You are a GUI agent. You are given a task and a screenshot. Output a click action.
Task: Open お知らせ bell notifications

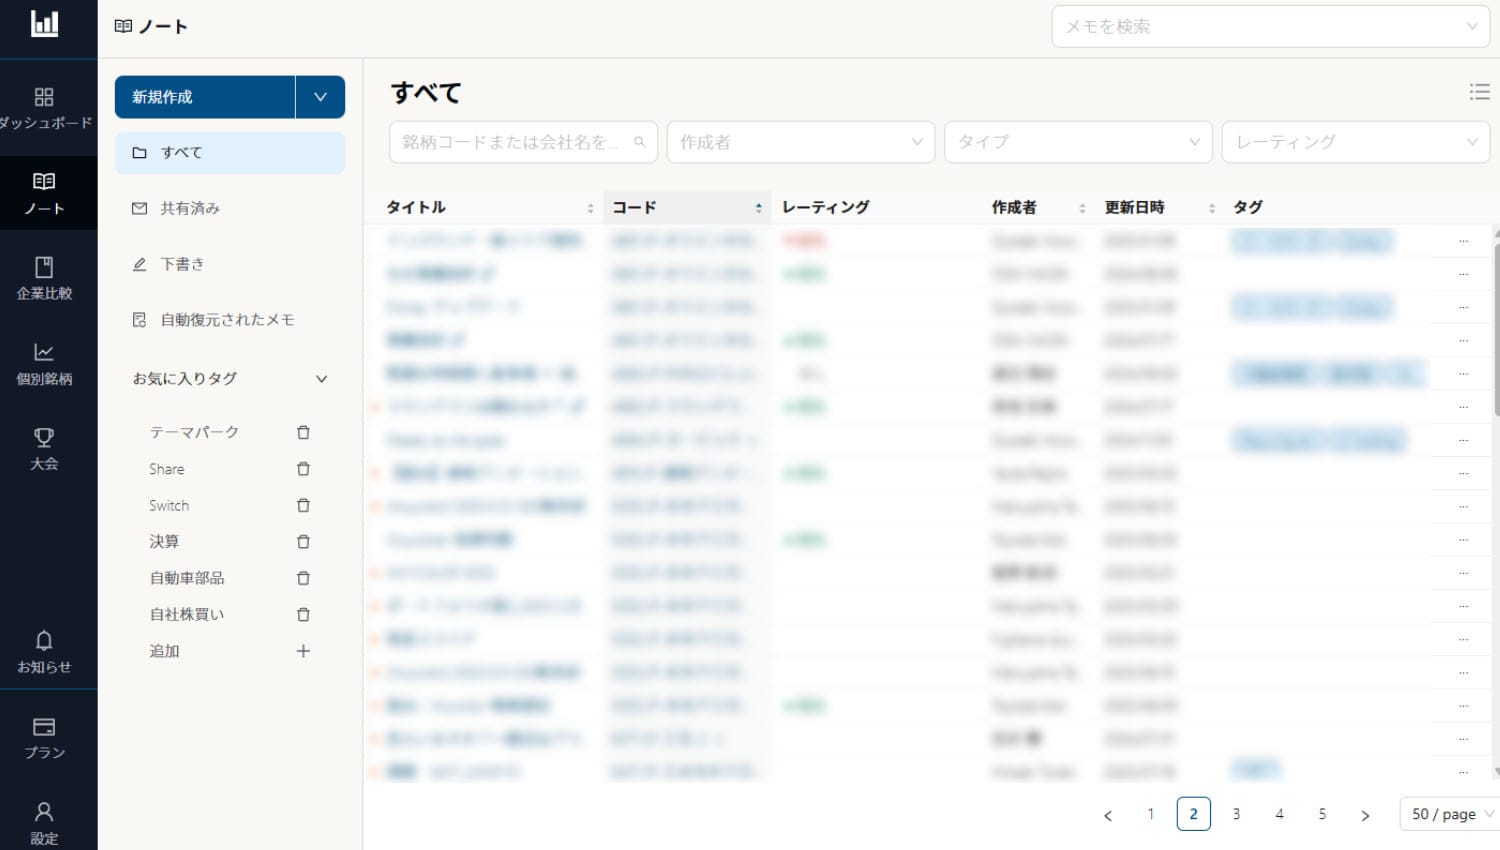pos(44,641)
